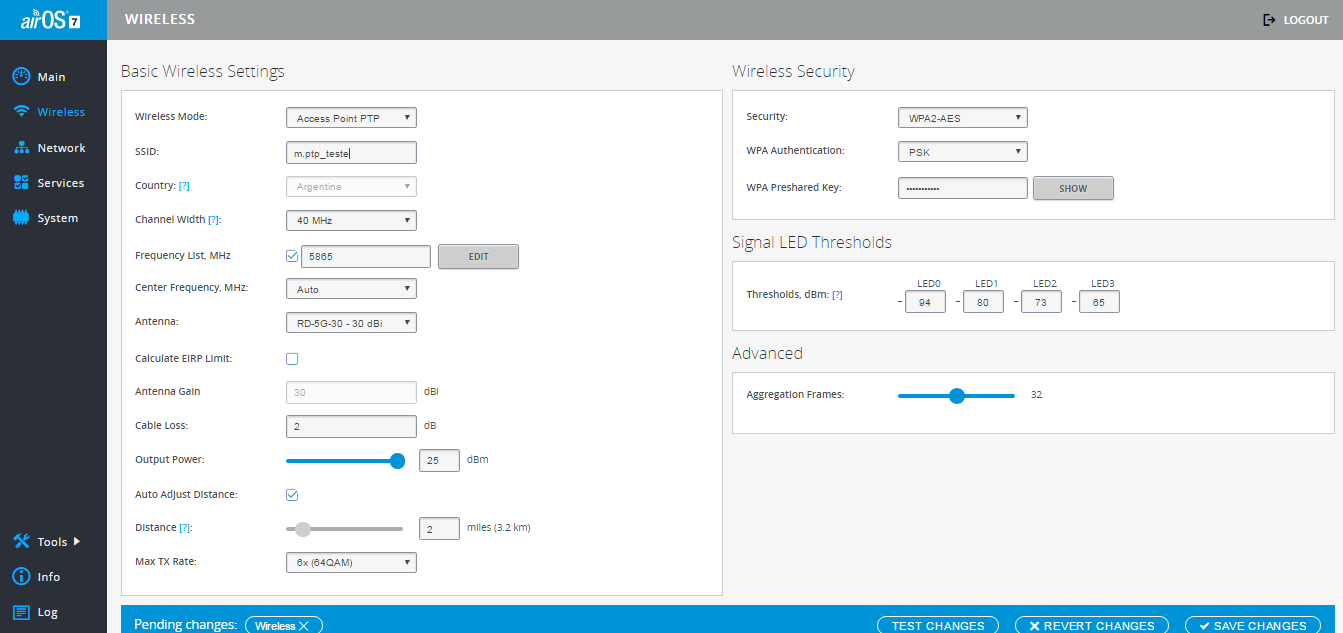Screen dimensions: 1343x633
Task: Open the Services section
Action: pyautogui.click(x=60, y=183)
